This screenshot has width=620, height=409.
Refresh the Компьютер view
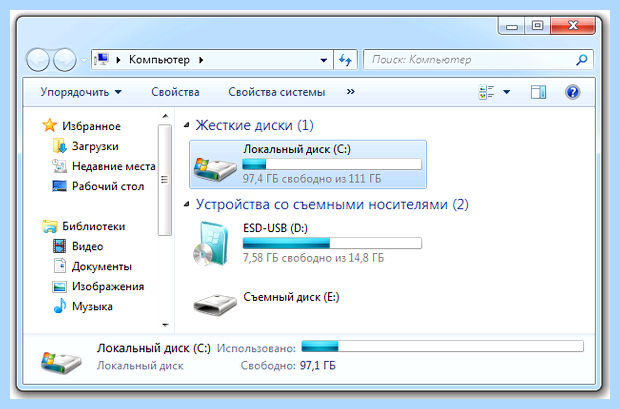pyautogui.click(x=345, y=60)
